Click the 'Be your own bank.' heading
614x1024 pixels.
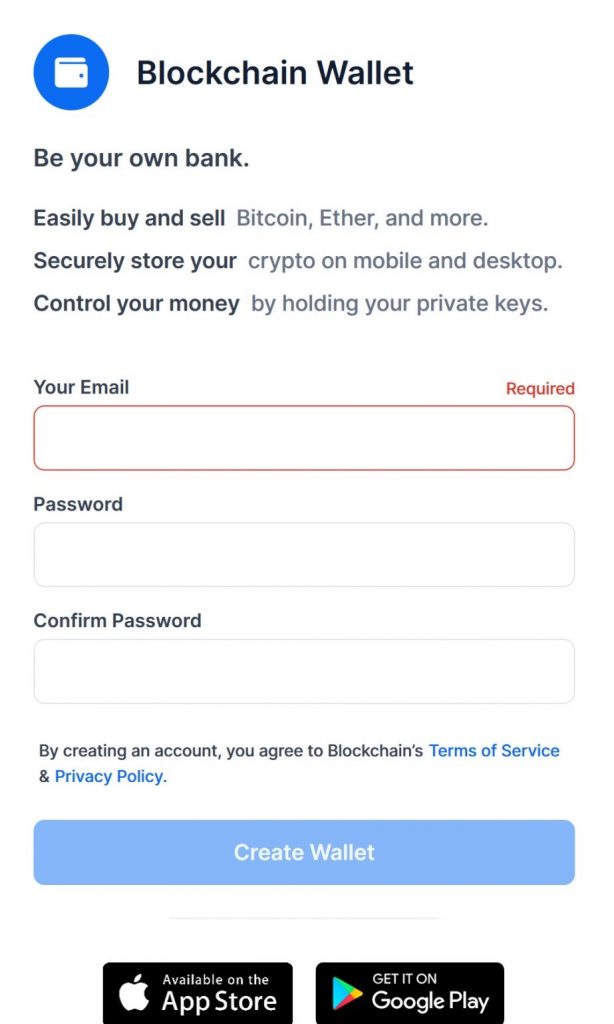[x=142, y=158]
